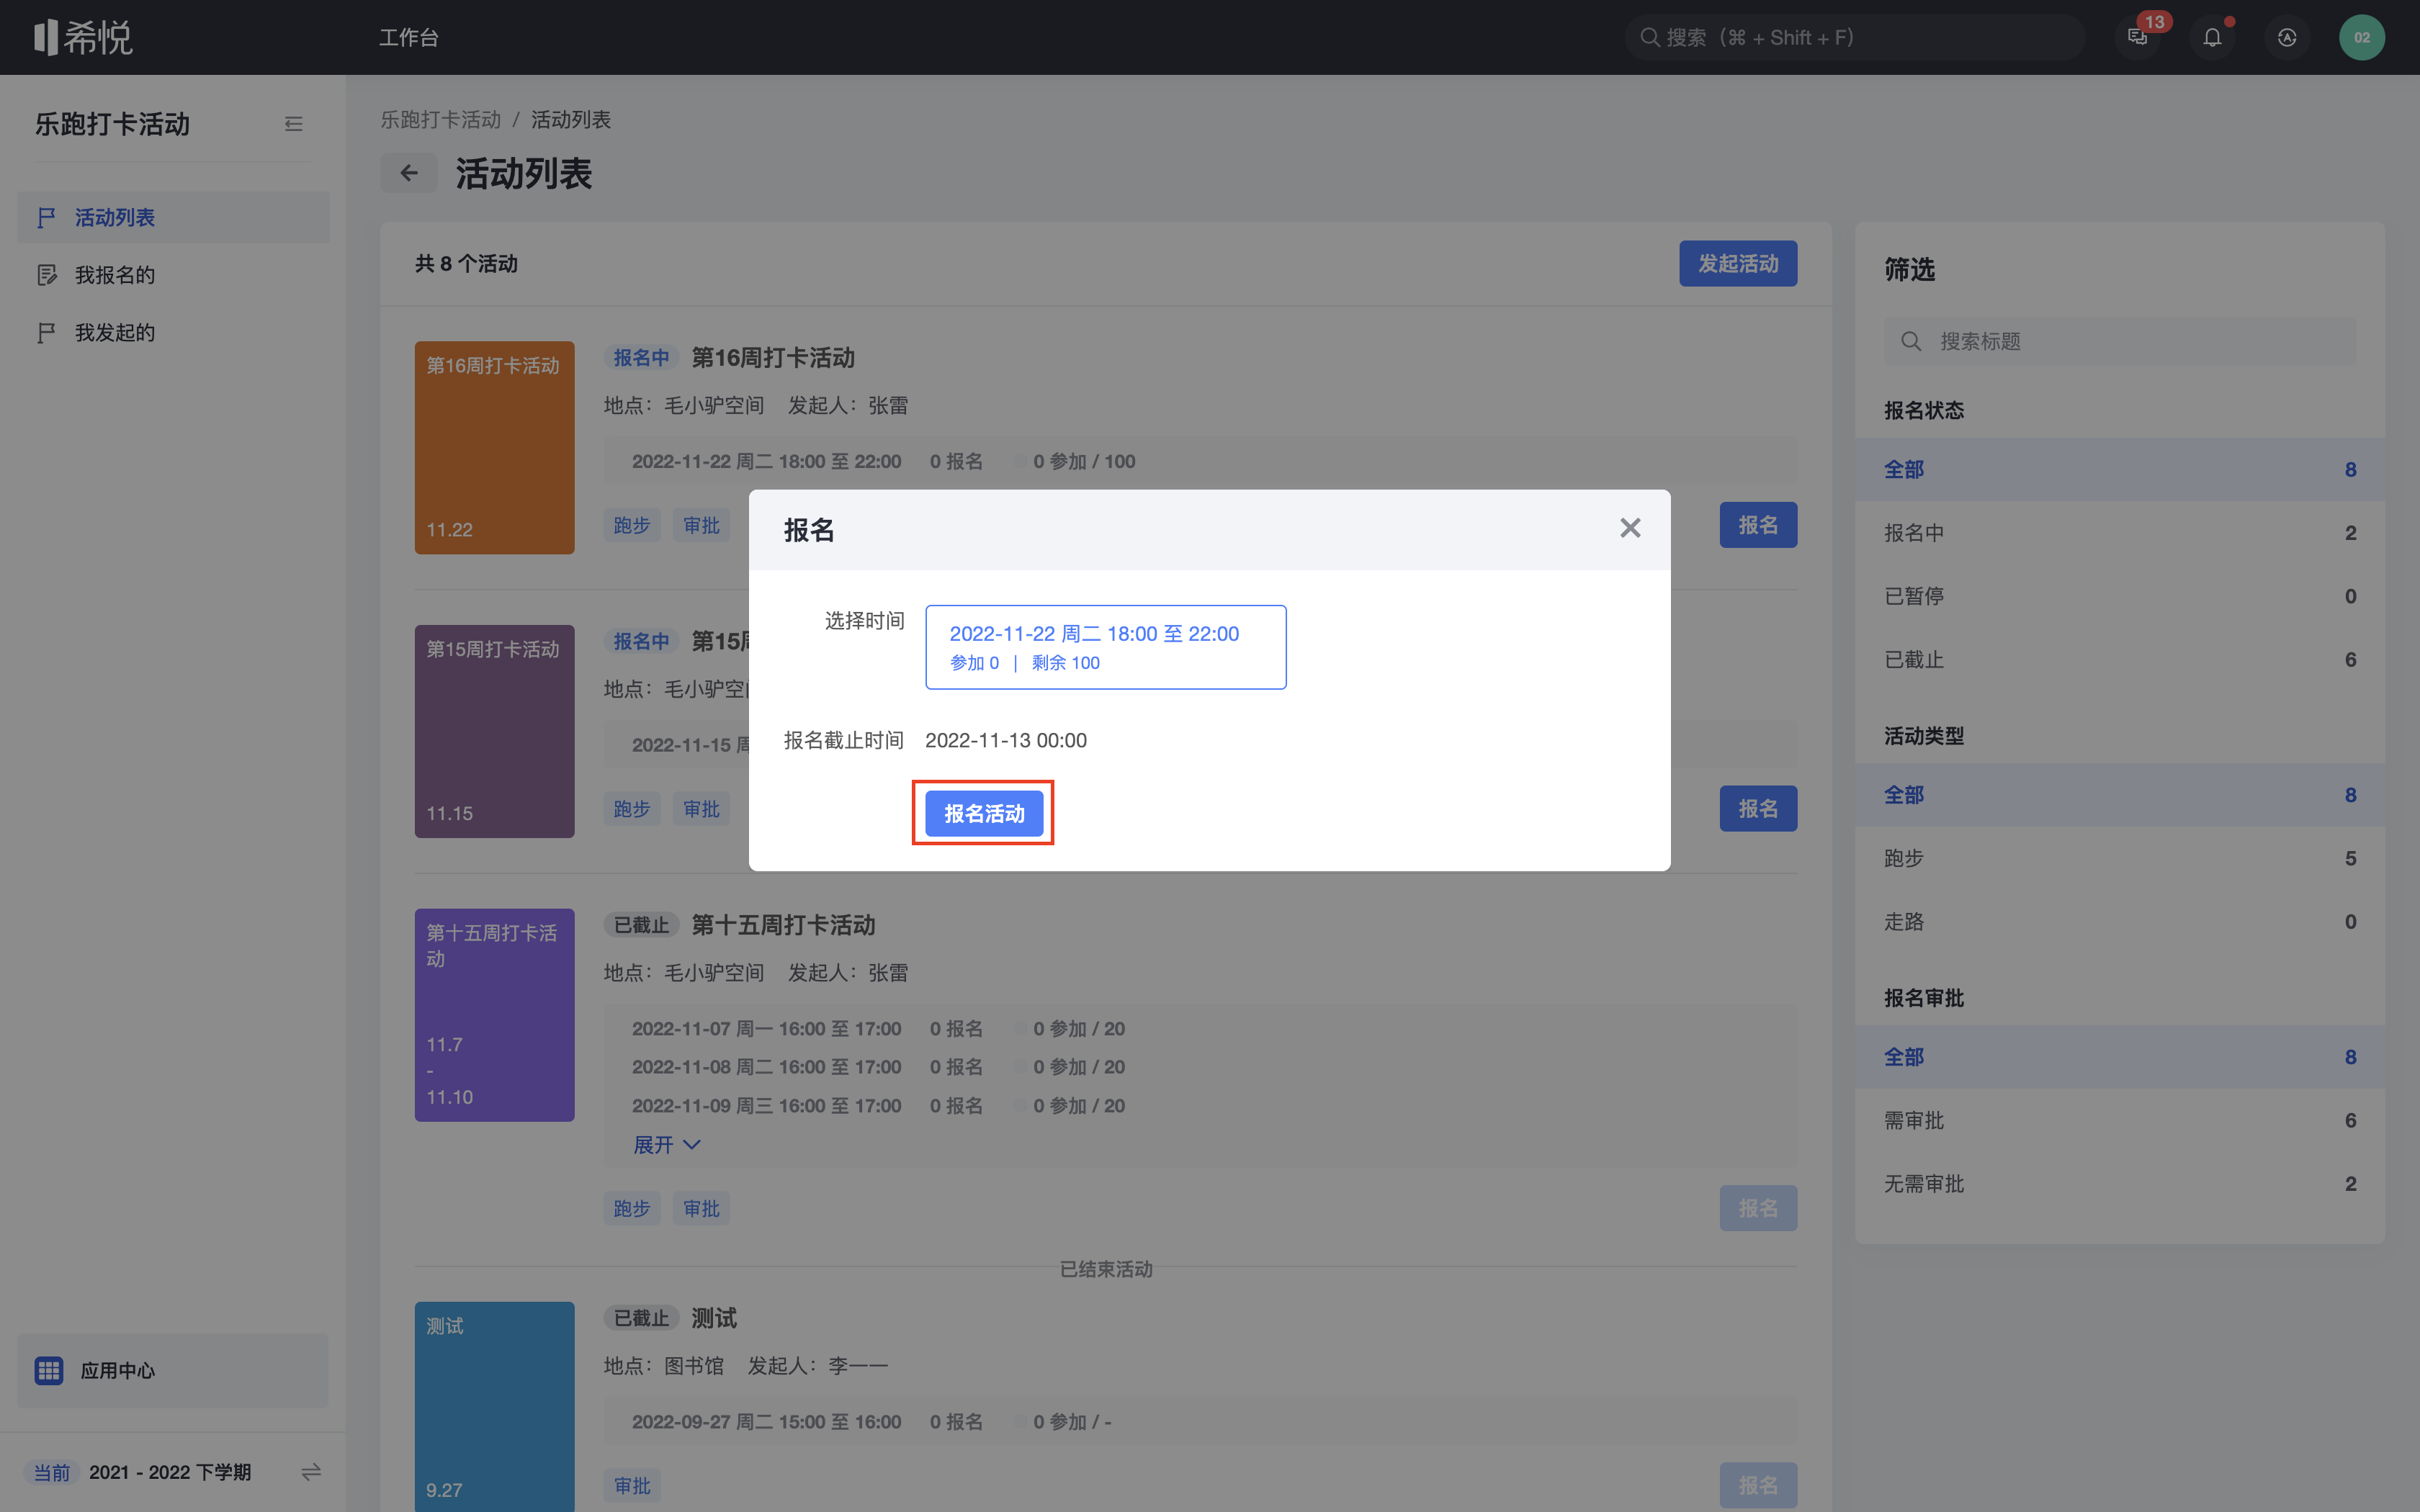Click the global search box in top bar
This screenshot has width=2420, height=1512.
click(1855, 38)
